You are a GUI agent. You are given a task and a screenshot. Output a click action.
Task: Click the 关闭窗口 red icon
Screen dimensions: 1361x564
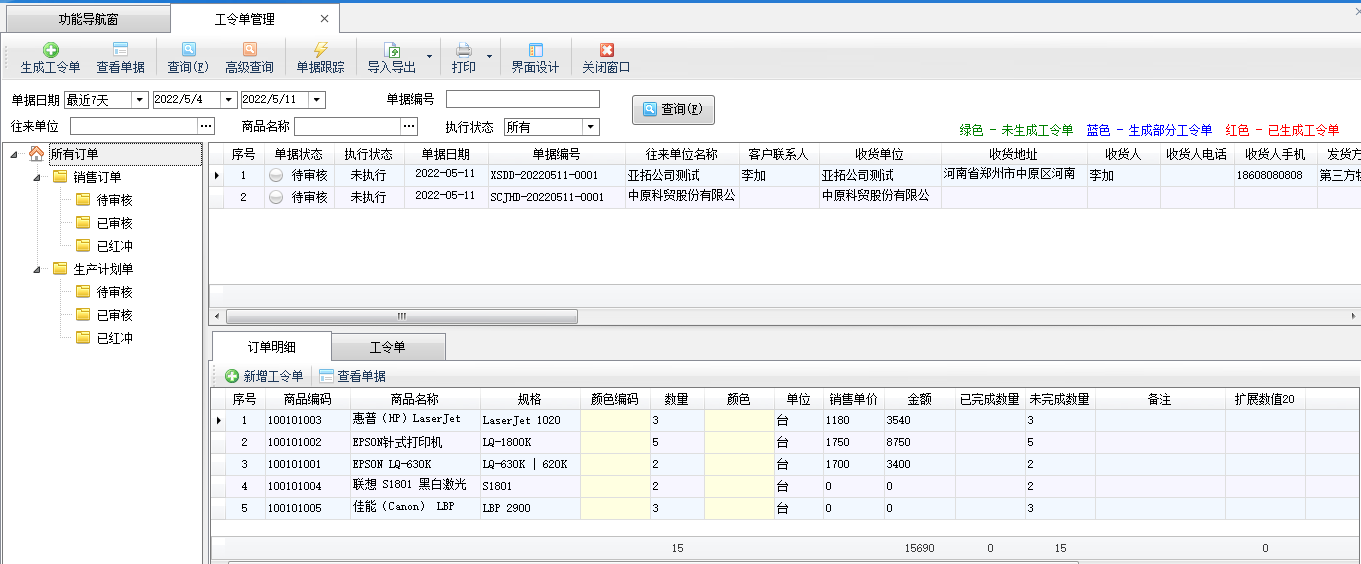[x=606, y=50]
